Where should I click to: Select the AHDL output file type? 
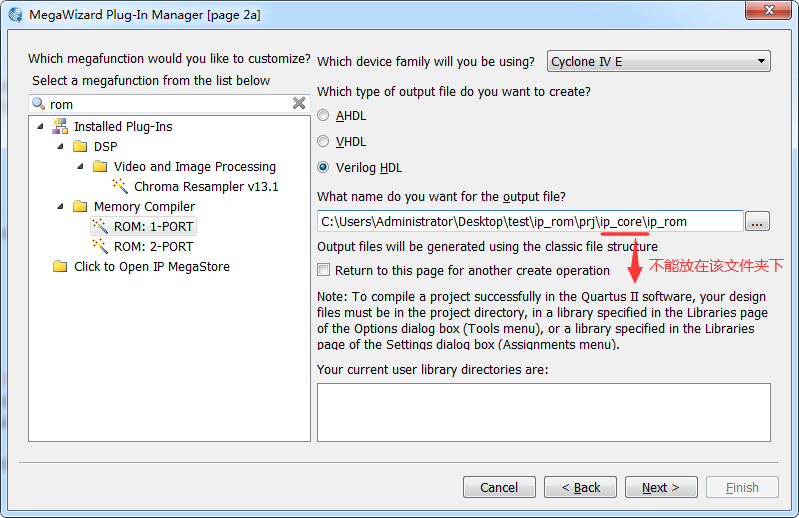tap(323, 116)
